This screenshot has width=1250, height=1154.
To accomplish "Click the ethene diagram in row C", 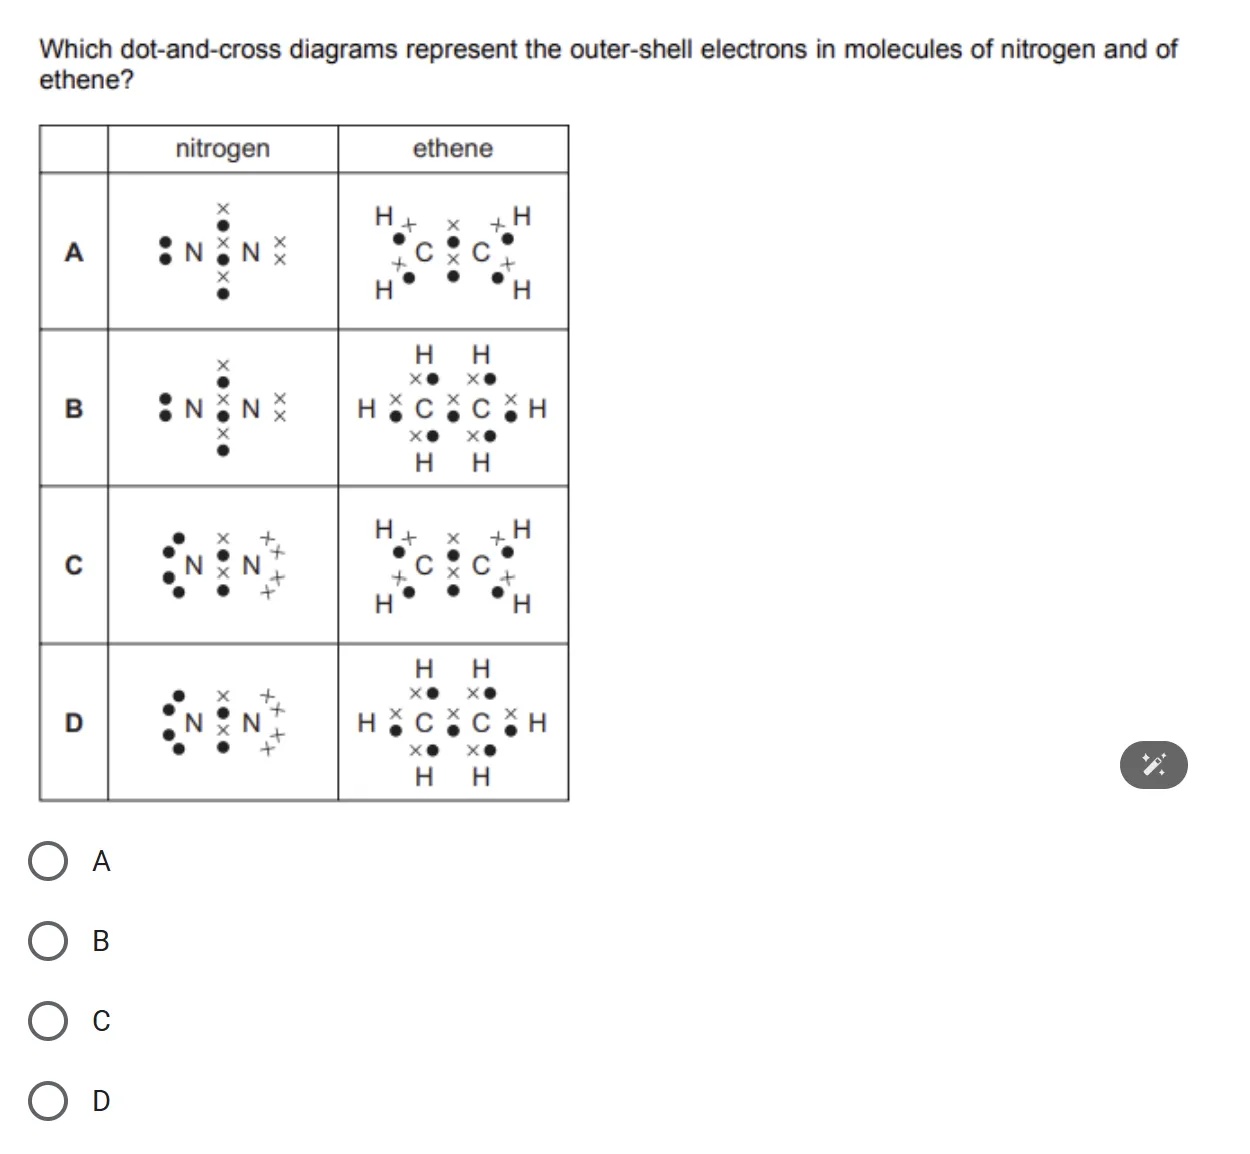I will pyautogui.click(x=451, y=565).
